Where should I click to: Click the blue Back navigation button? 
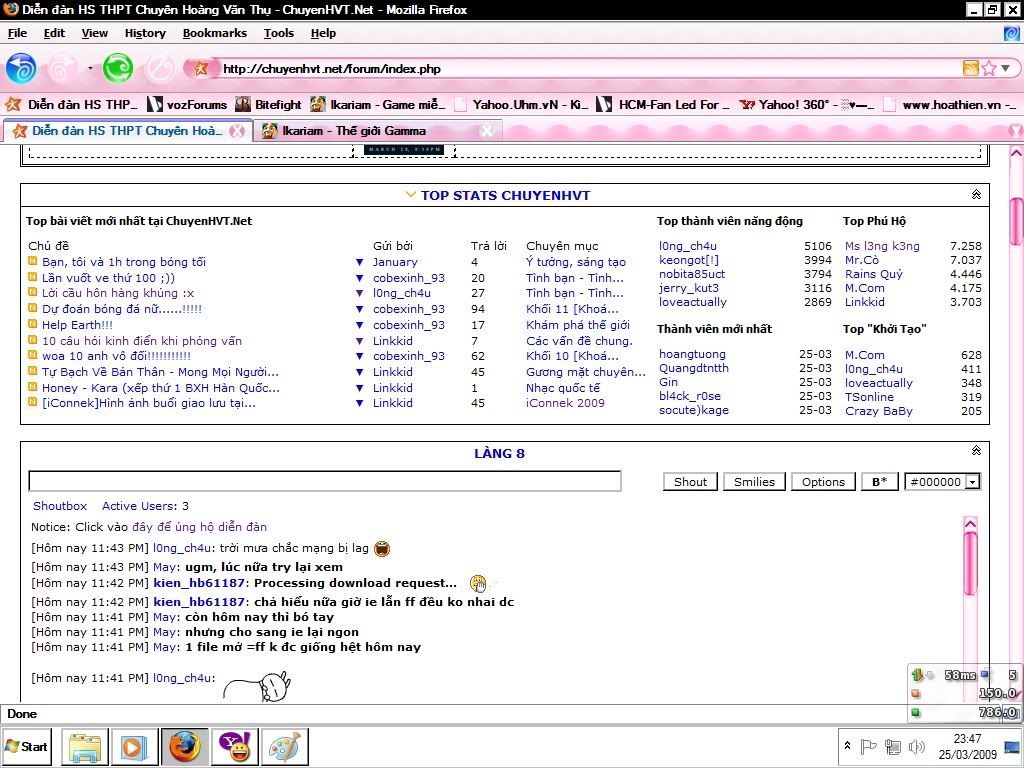pyautogui.click(x=21, y=68)
